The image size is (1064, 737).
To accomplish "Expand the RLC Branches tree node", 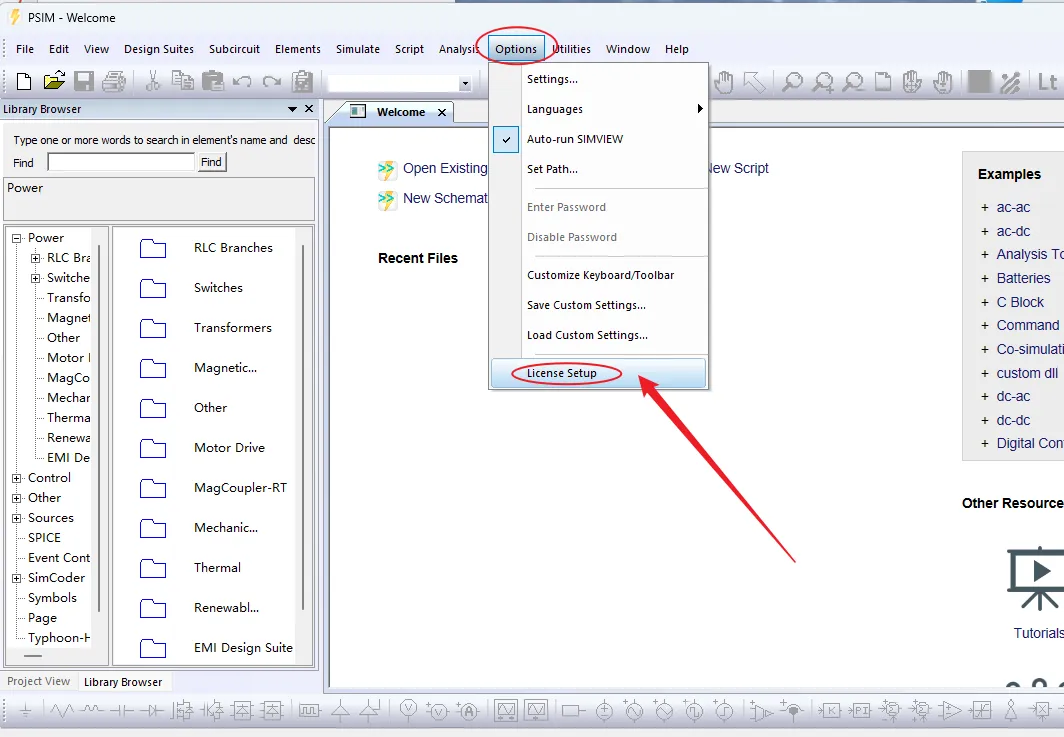I will pyautogui.click(x=36, y=258).
